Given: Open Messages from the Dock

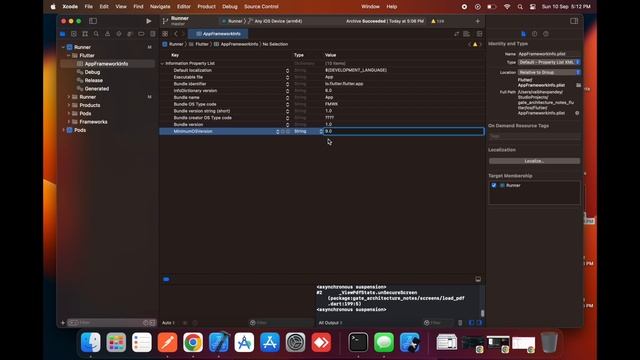Looking at the screenshot, I should click(384, 342).
